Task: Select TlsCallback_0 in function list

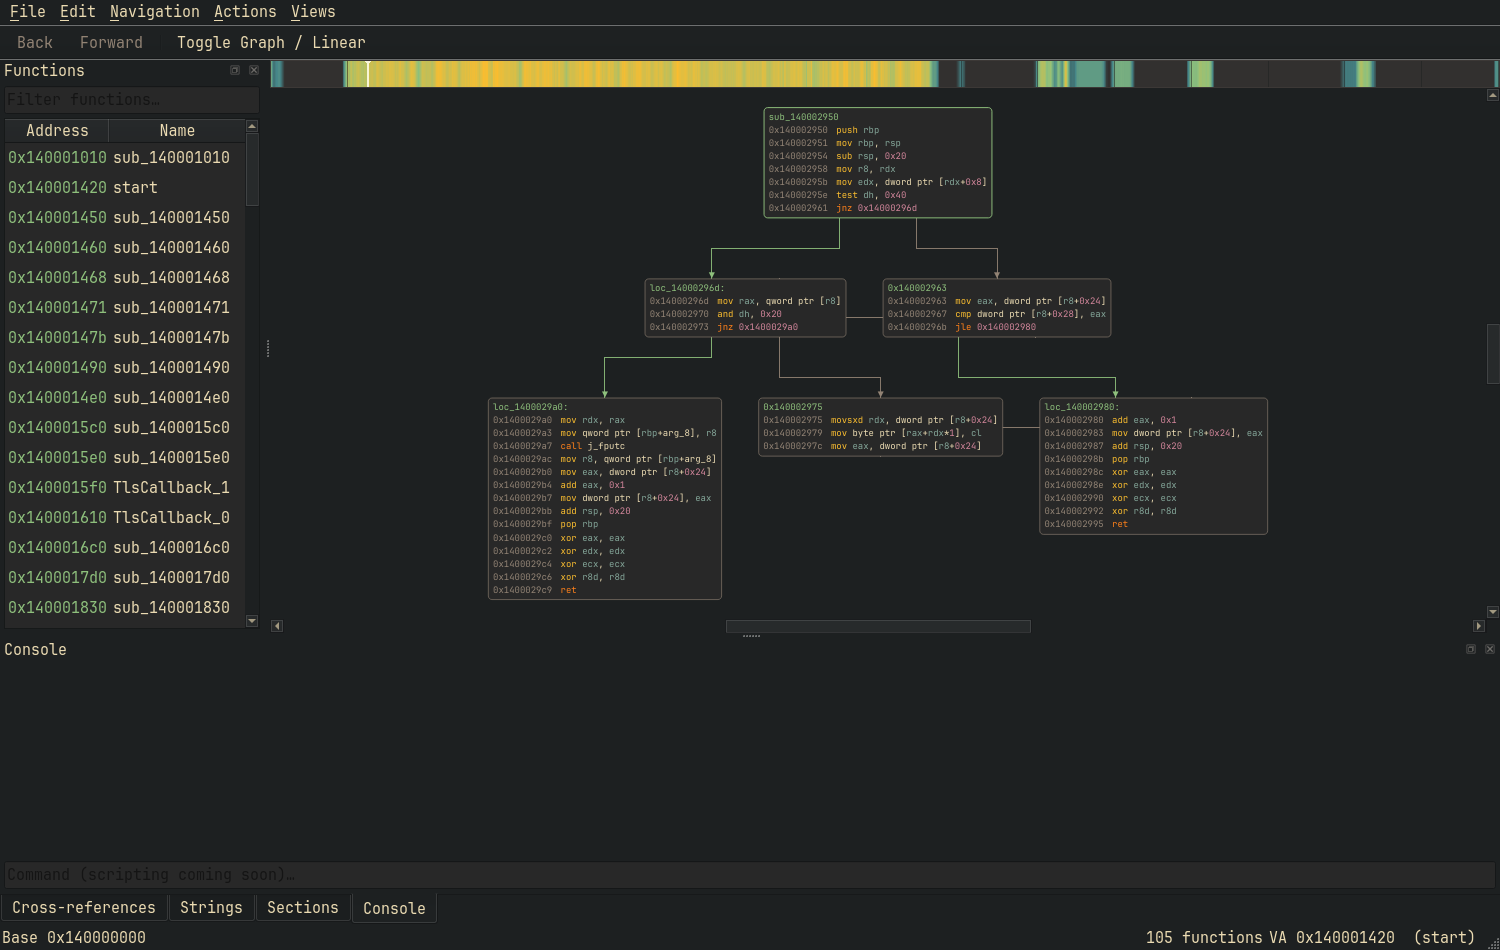Action: [x=125, y=518]
